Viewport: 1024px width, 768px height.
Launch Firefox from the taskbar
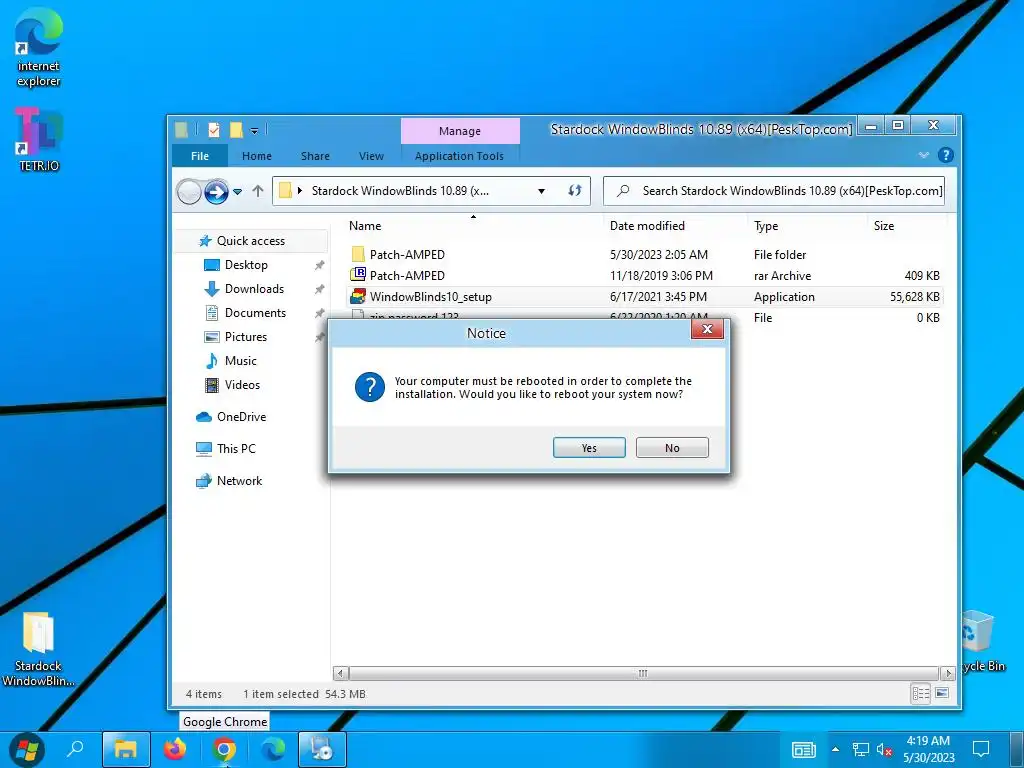(175, 749)
